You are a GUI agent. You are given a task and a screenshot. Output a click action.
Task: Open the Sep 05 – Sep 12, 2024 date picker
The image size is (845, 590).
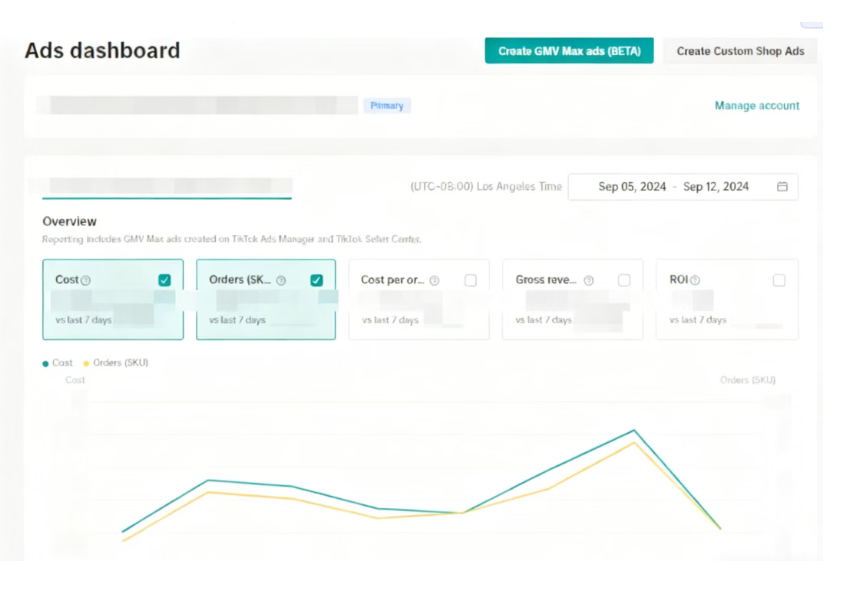tap(683, 186)
